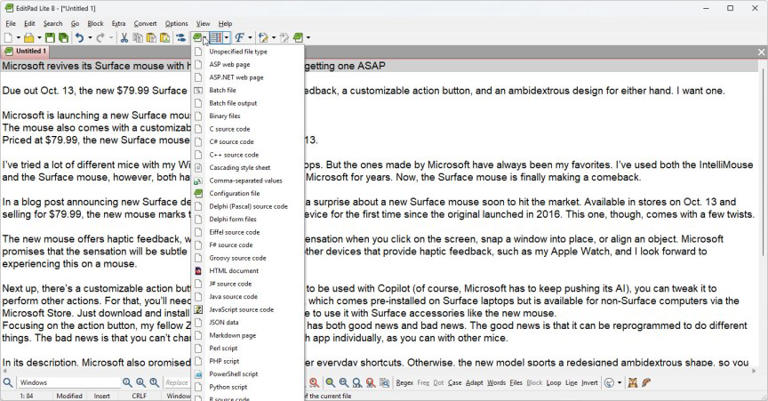Expand the Font dropdown arrow
This screenshot has height=401, width=768.
click(x=250, y=38)
